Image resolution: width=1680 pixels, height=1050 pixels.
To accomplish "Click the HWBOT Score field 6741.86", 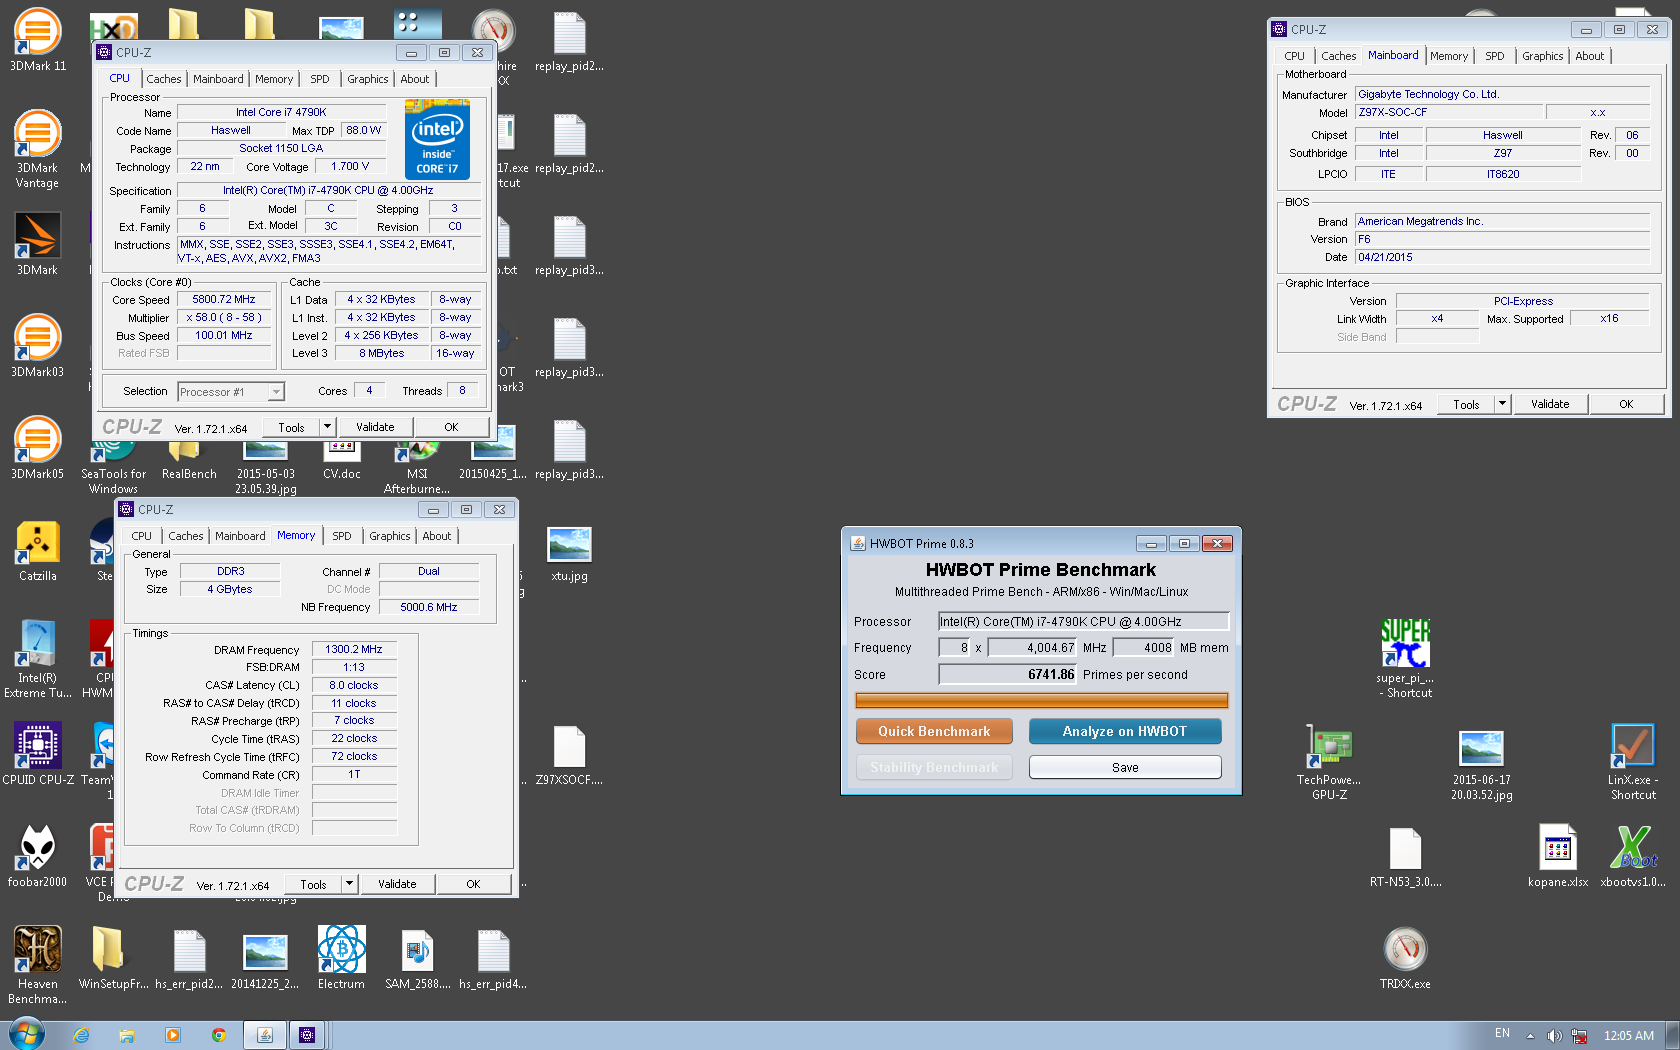I will 1008,674.
